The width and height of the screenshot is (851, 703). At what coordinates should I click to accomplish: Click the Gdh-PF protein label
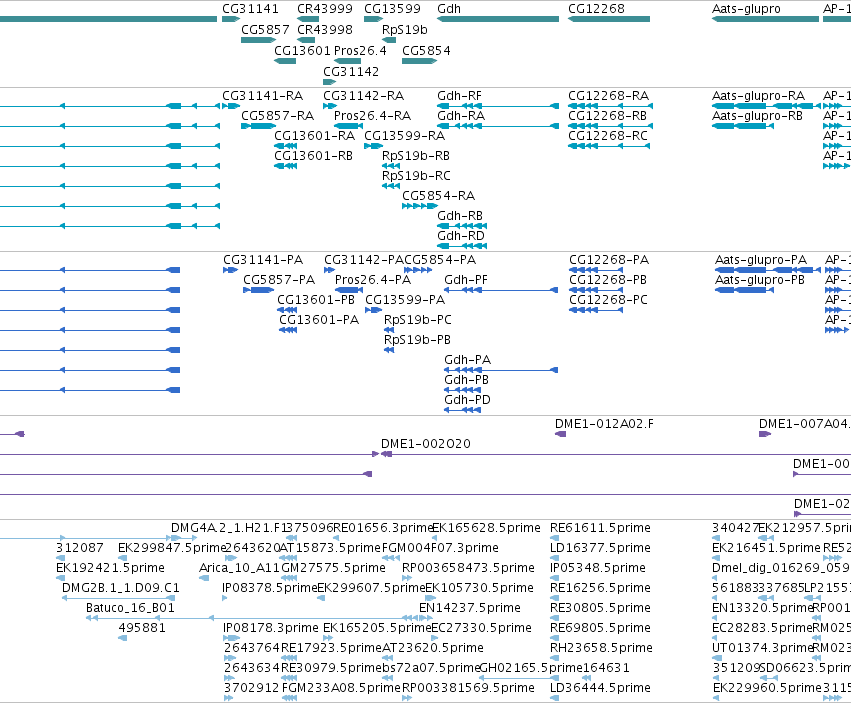click(466, 280)
